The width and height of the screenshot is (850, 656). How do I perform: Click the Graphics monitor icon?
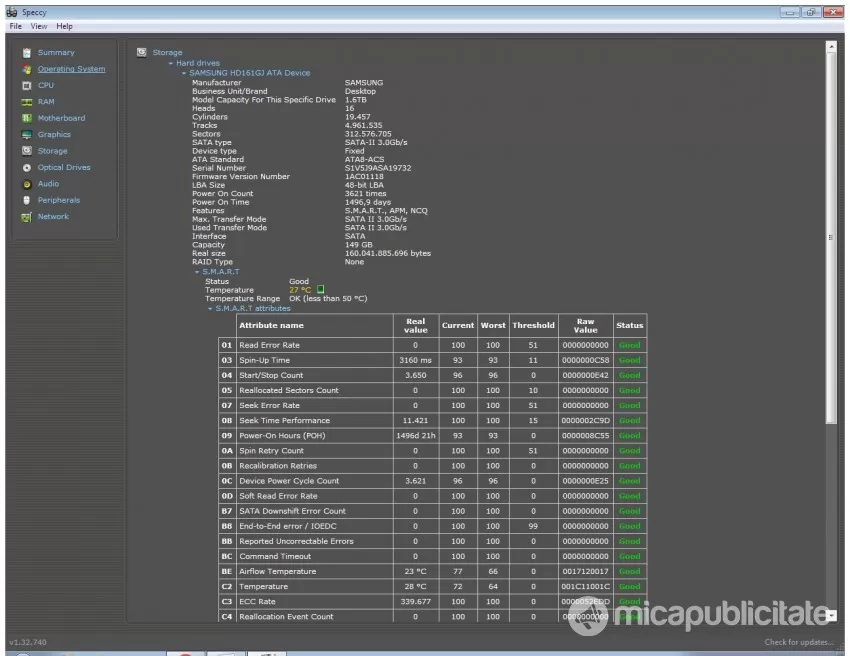coord(27,134)
